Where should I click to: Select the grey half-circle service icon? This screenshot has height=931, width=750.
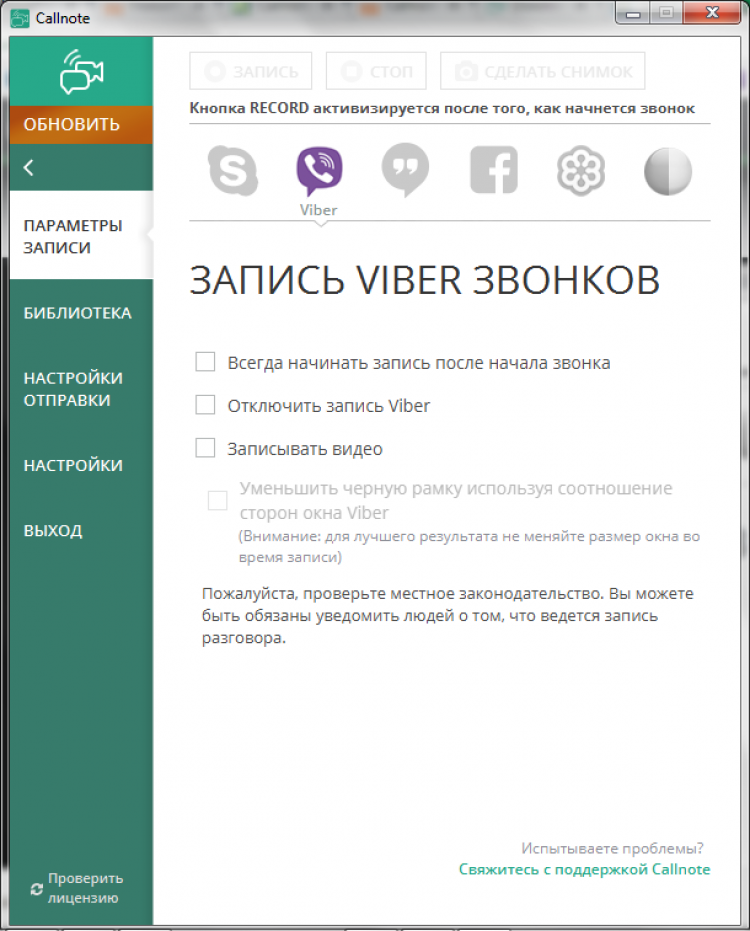pyautogui.click(x=668, y=171)
